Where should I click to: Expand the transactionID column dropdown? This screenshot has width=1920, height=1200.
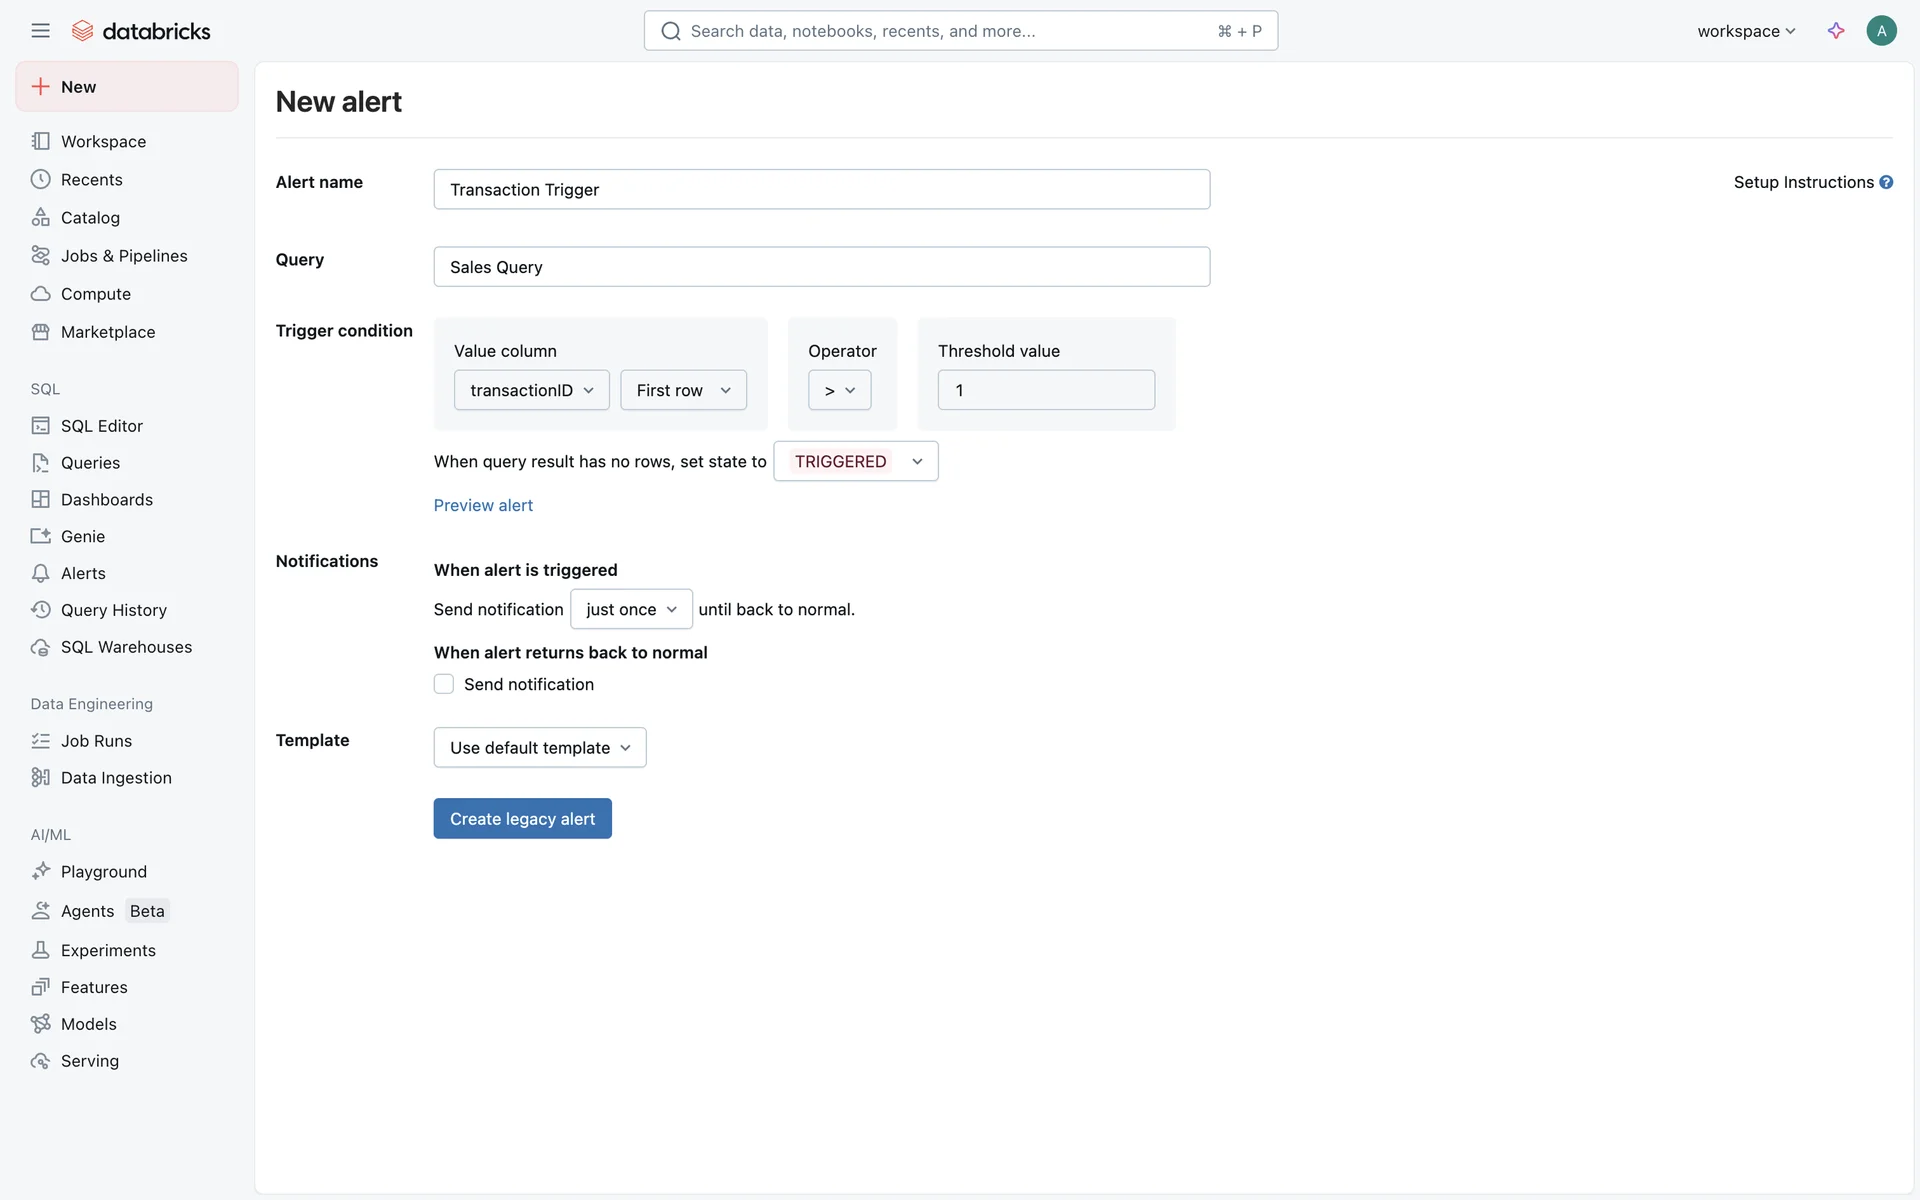[x=532, y=390]
